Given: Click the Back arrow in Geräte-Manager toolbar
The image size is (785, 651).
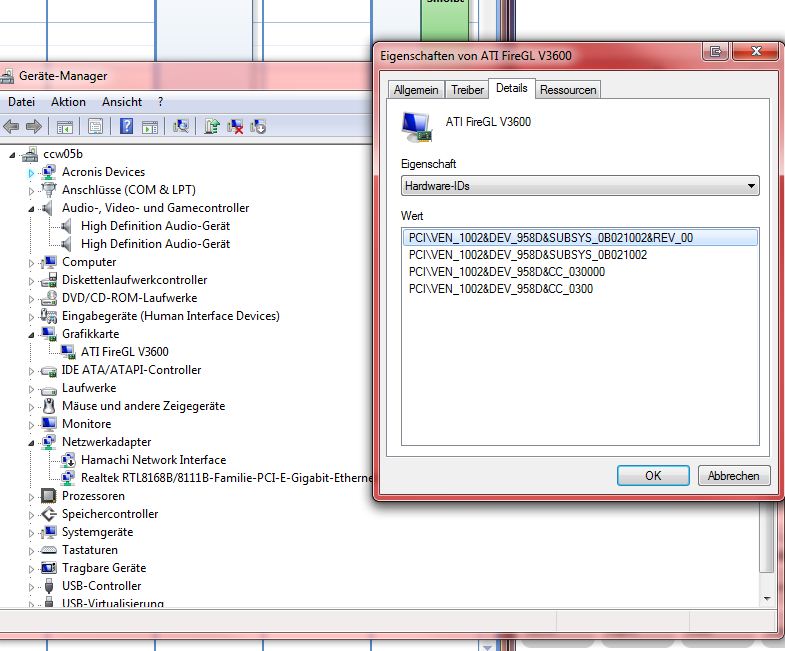Looking at the screenshot, I should (x=11, y=127).
